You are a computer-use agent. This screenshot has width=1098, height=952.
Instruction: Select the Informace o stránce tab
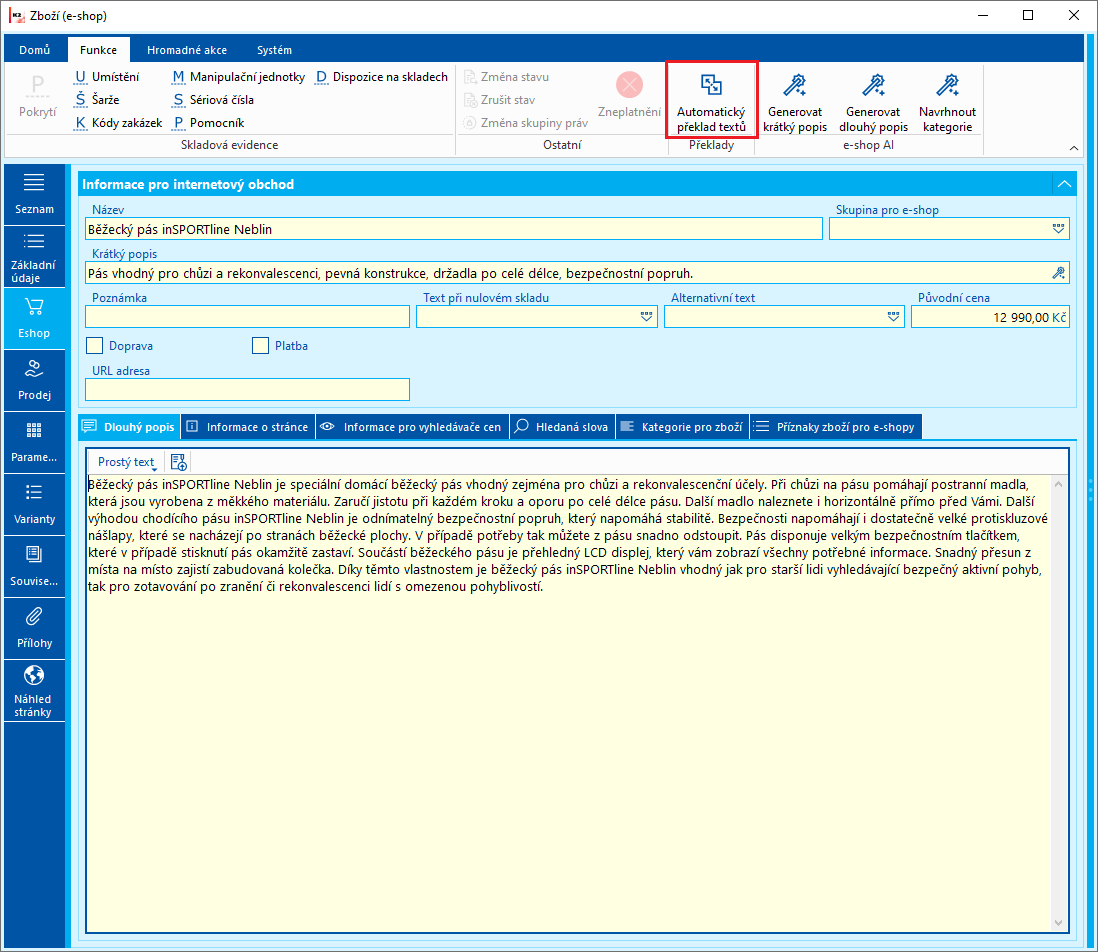[248, 427]
